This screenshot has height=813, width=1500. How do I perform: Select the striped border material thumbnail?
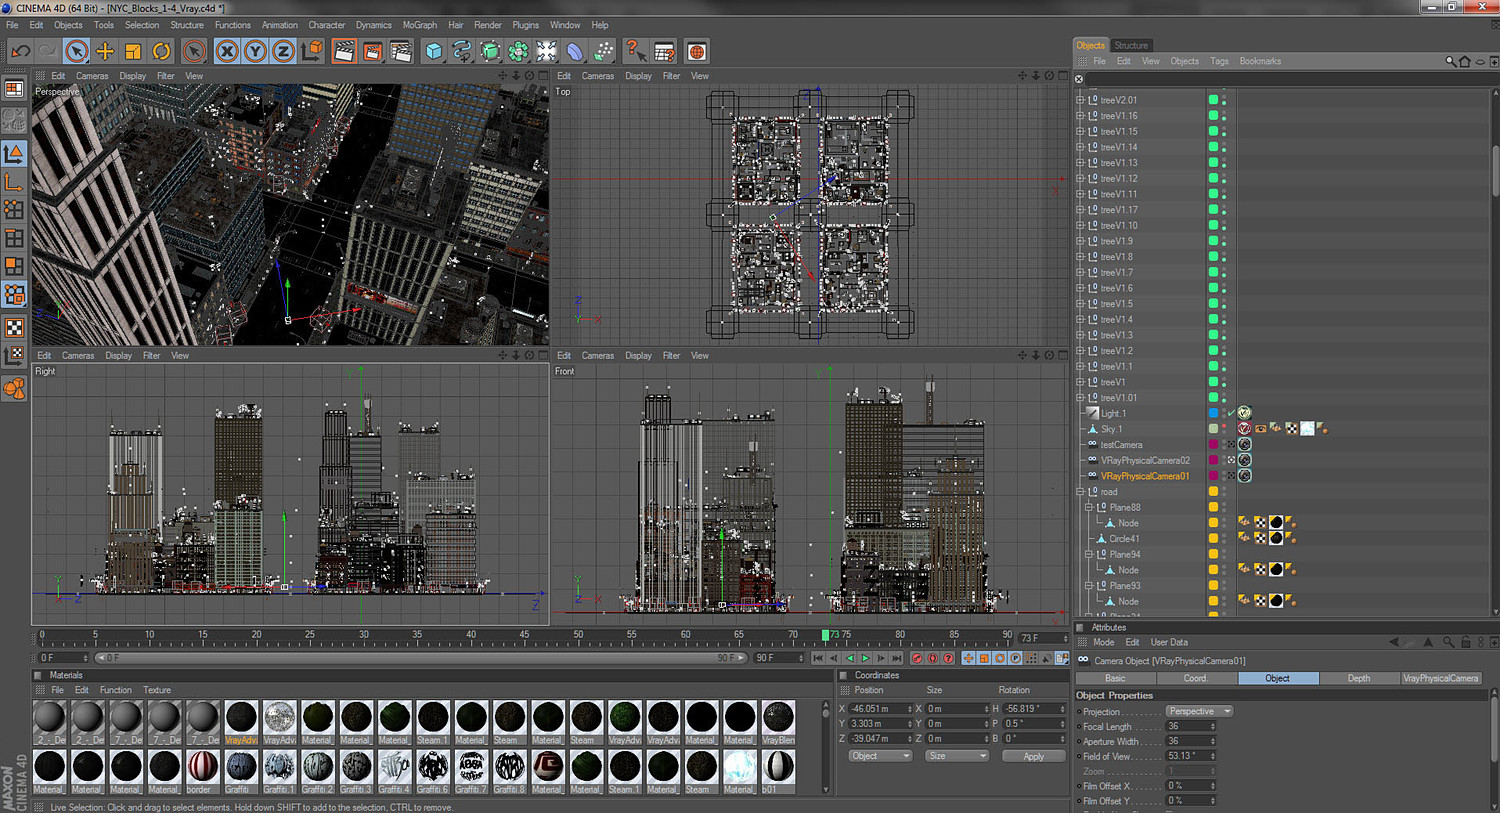tap(202, 767)
